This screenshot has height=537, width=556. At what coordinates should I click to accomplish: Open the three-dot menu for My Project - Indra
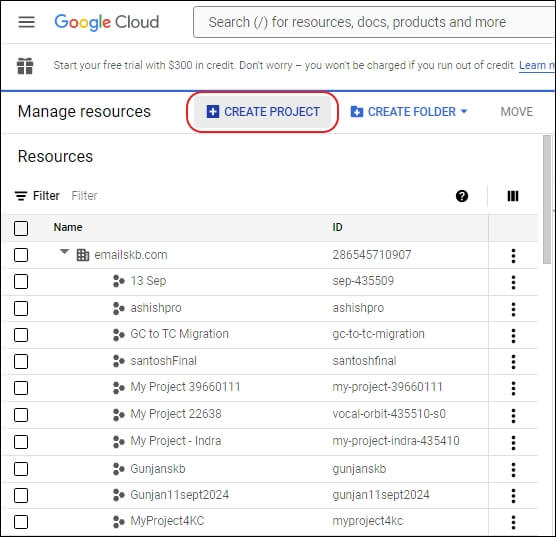(513, 442)
